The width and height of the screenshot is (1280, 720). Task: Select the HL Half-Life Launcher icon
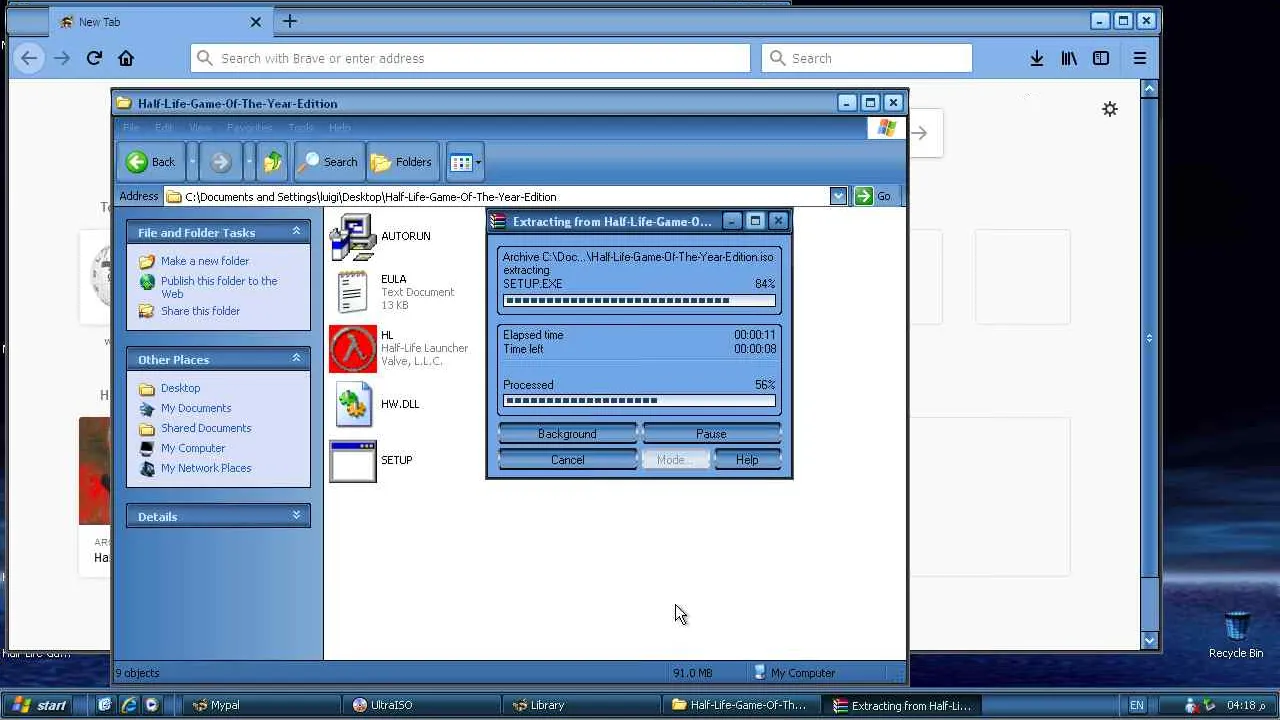coord(353,348)
